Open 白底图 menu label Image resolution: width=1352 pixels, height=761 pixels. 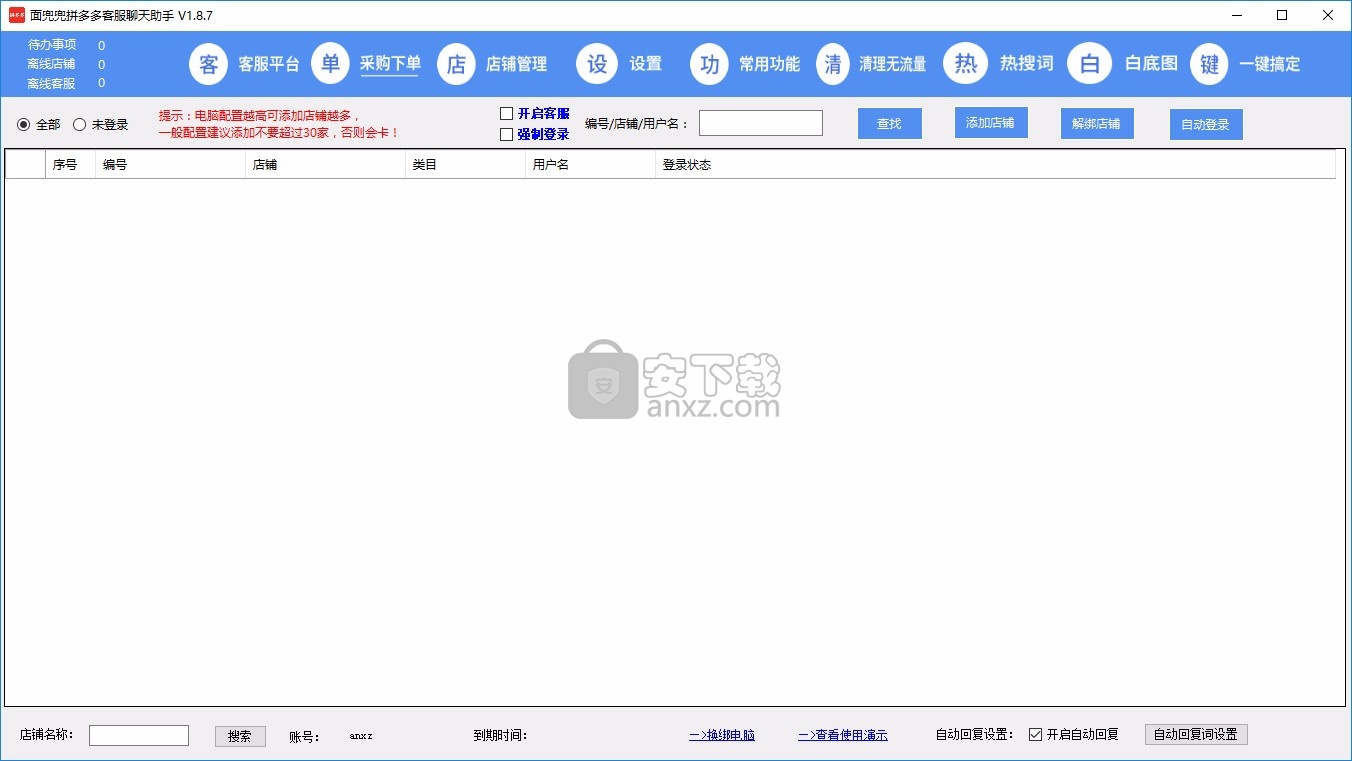coord(1151,63)
